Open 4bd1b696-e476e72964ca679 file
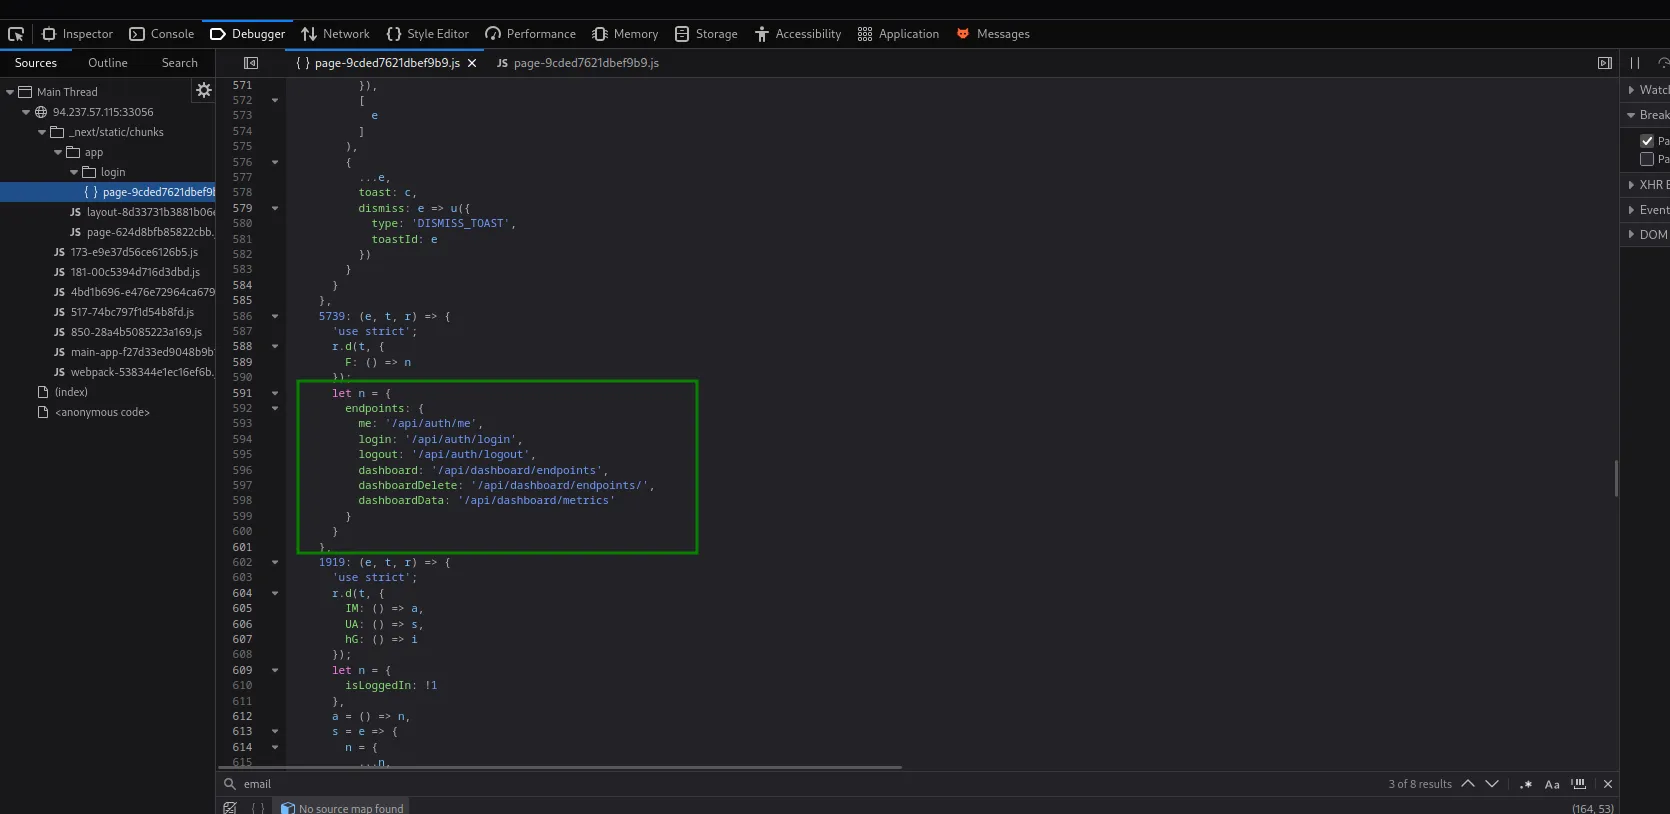The height and width of the screenshot is (814, 1670). 134,292
